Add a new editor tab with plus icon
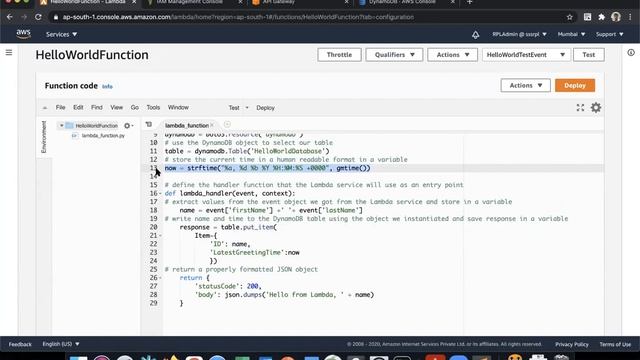640x360 pixels. pyautogui.click(x=227, y=124)
